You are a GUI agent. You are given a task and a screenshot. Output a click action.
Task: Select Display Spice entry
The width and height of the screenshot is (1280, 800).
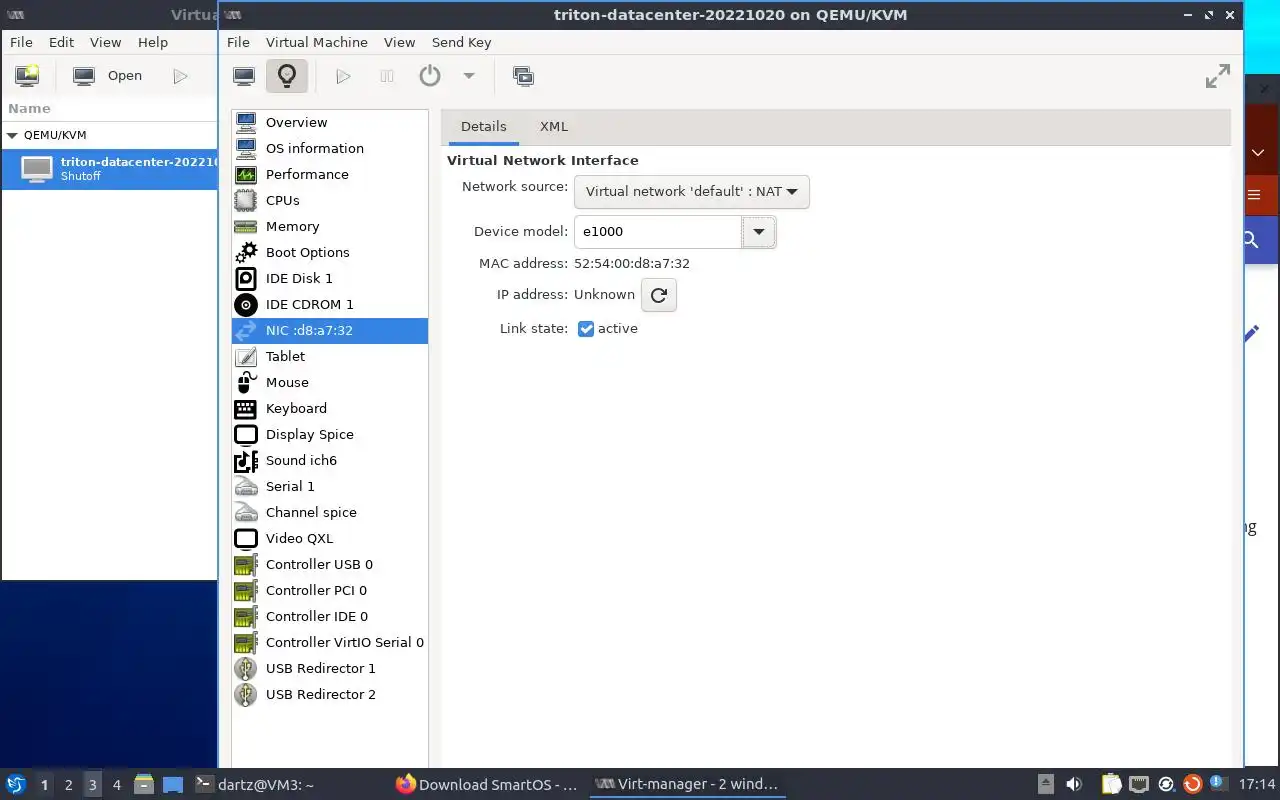pos(330,434)
